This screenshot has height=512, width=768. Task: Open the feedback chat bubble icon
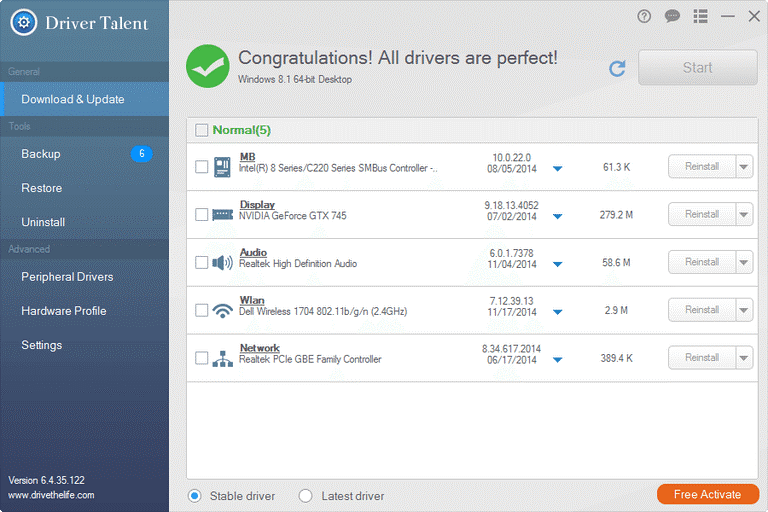click(672, 17)
